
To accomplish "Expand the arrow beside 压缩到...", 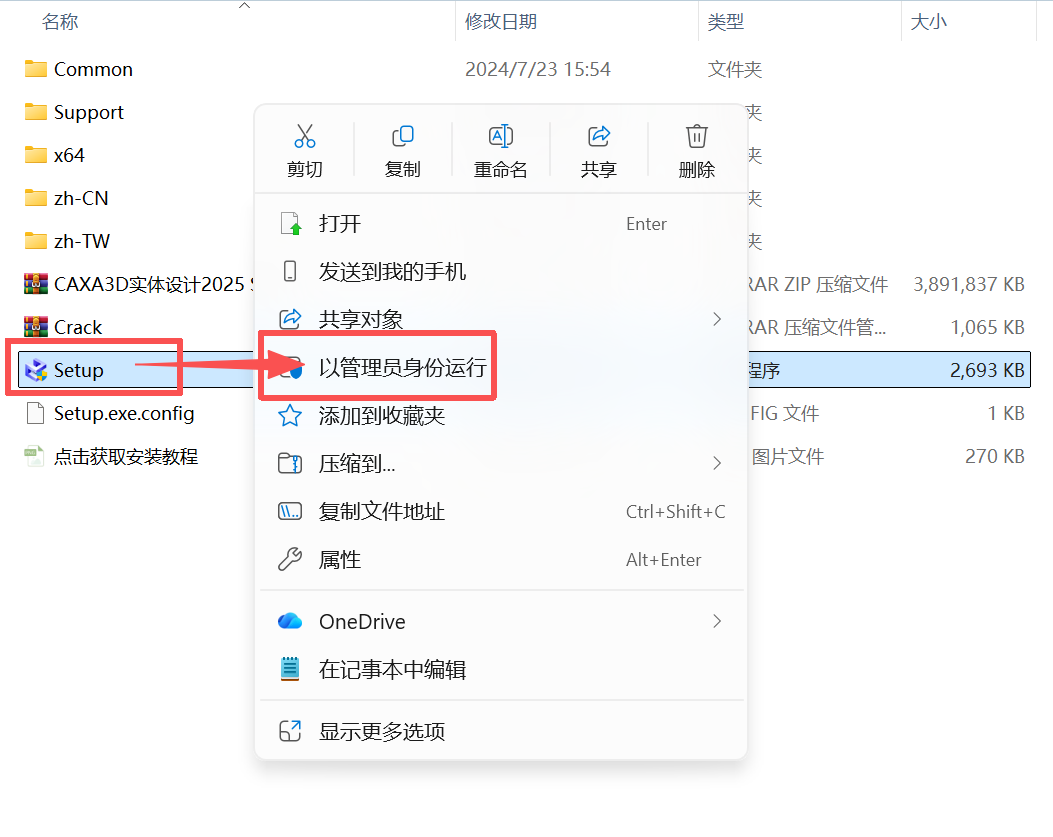I will 717,464.
